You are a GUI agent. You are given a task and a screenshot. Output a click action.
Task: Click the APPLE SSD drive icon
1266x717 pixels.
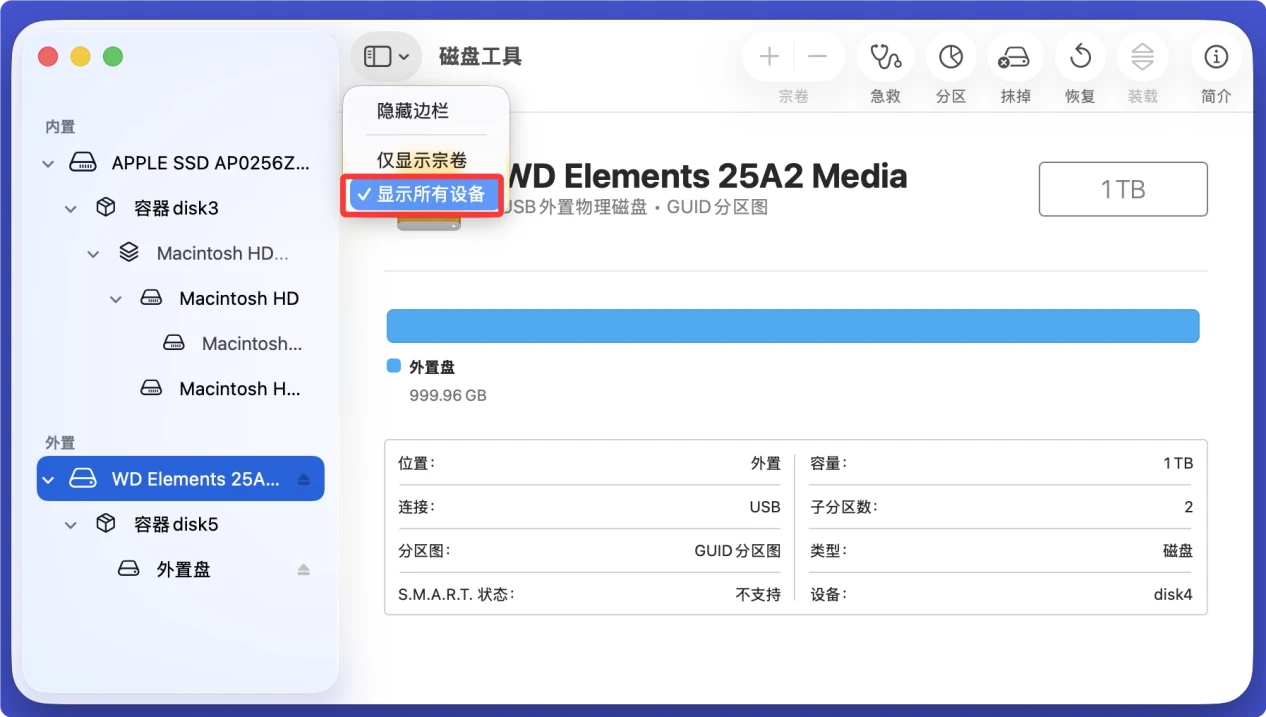point(83,162)
